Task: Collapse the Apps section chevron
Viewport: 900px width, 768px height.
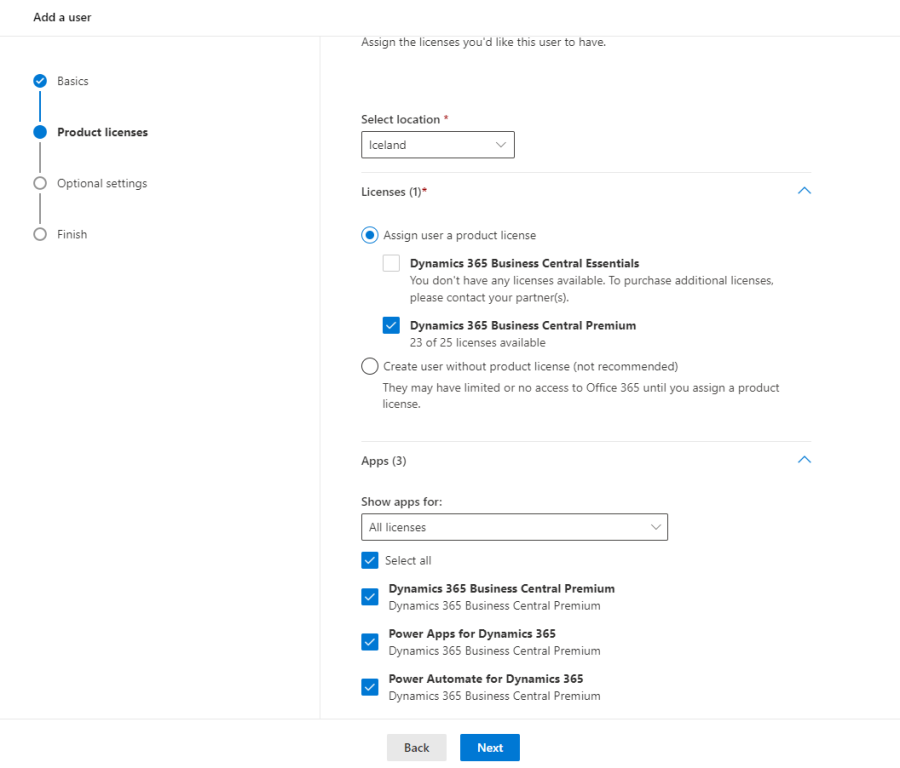Action: (x=804, y=460)
